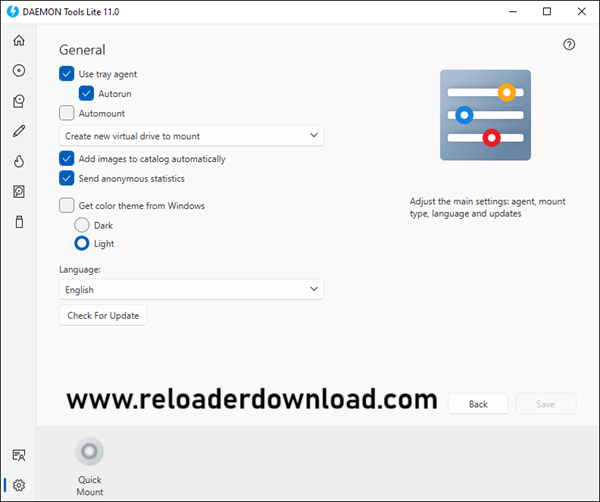Uncheck the Autorun checkbox

click(86, 93)
